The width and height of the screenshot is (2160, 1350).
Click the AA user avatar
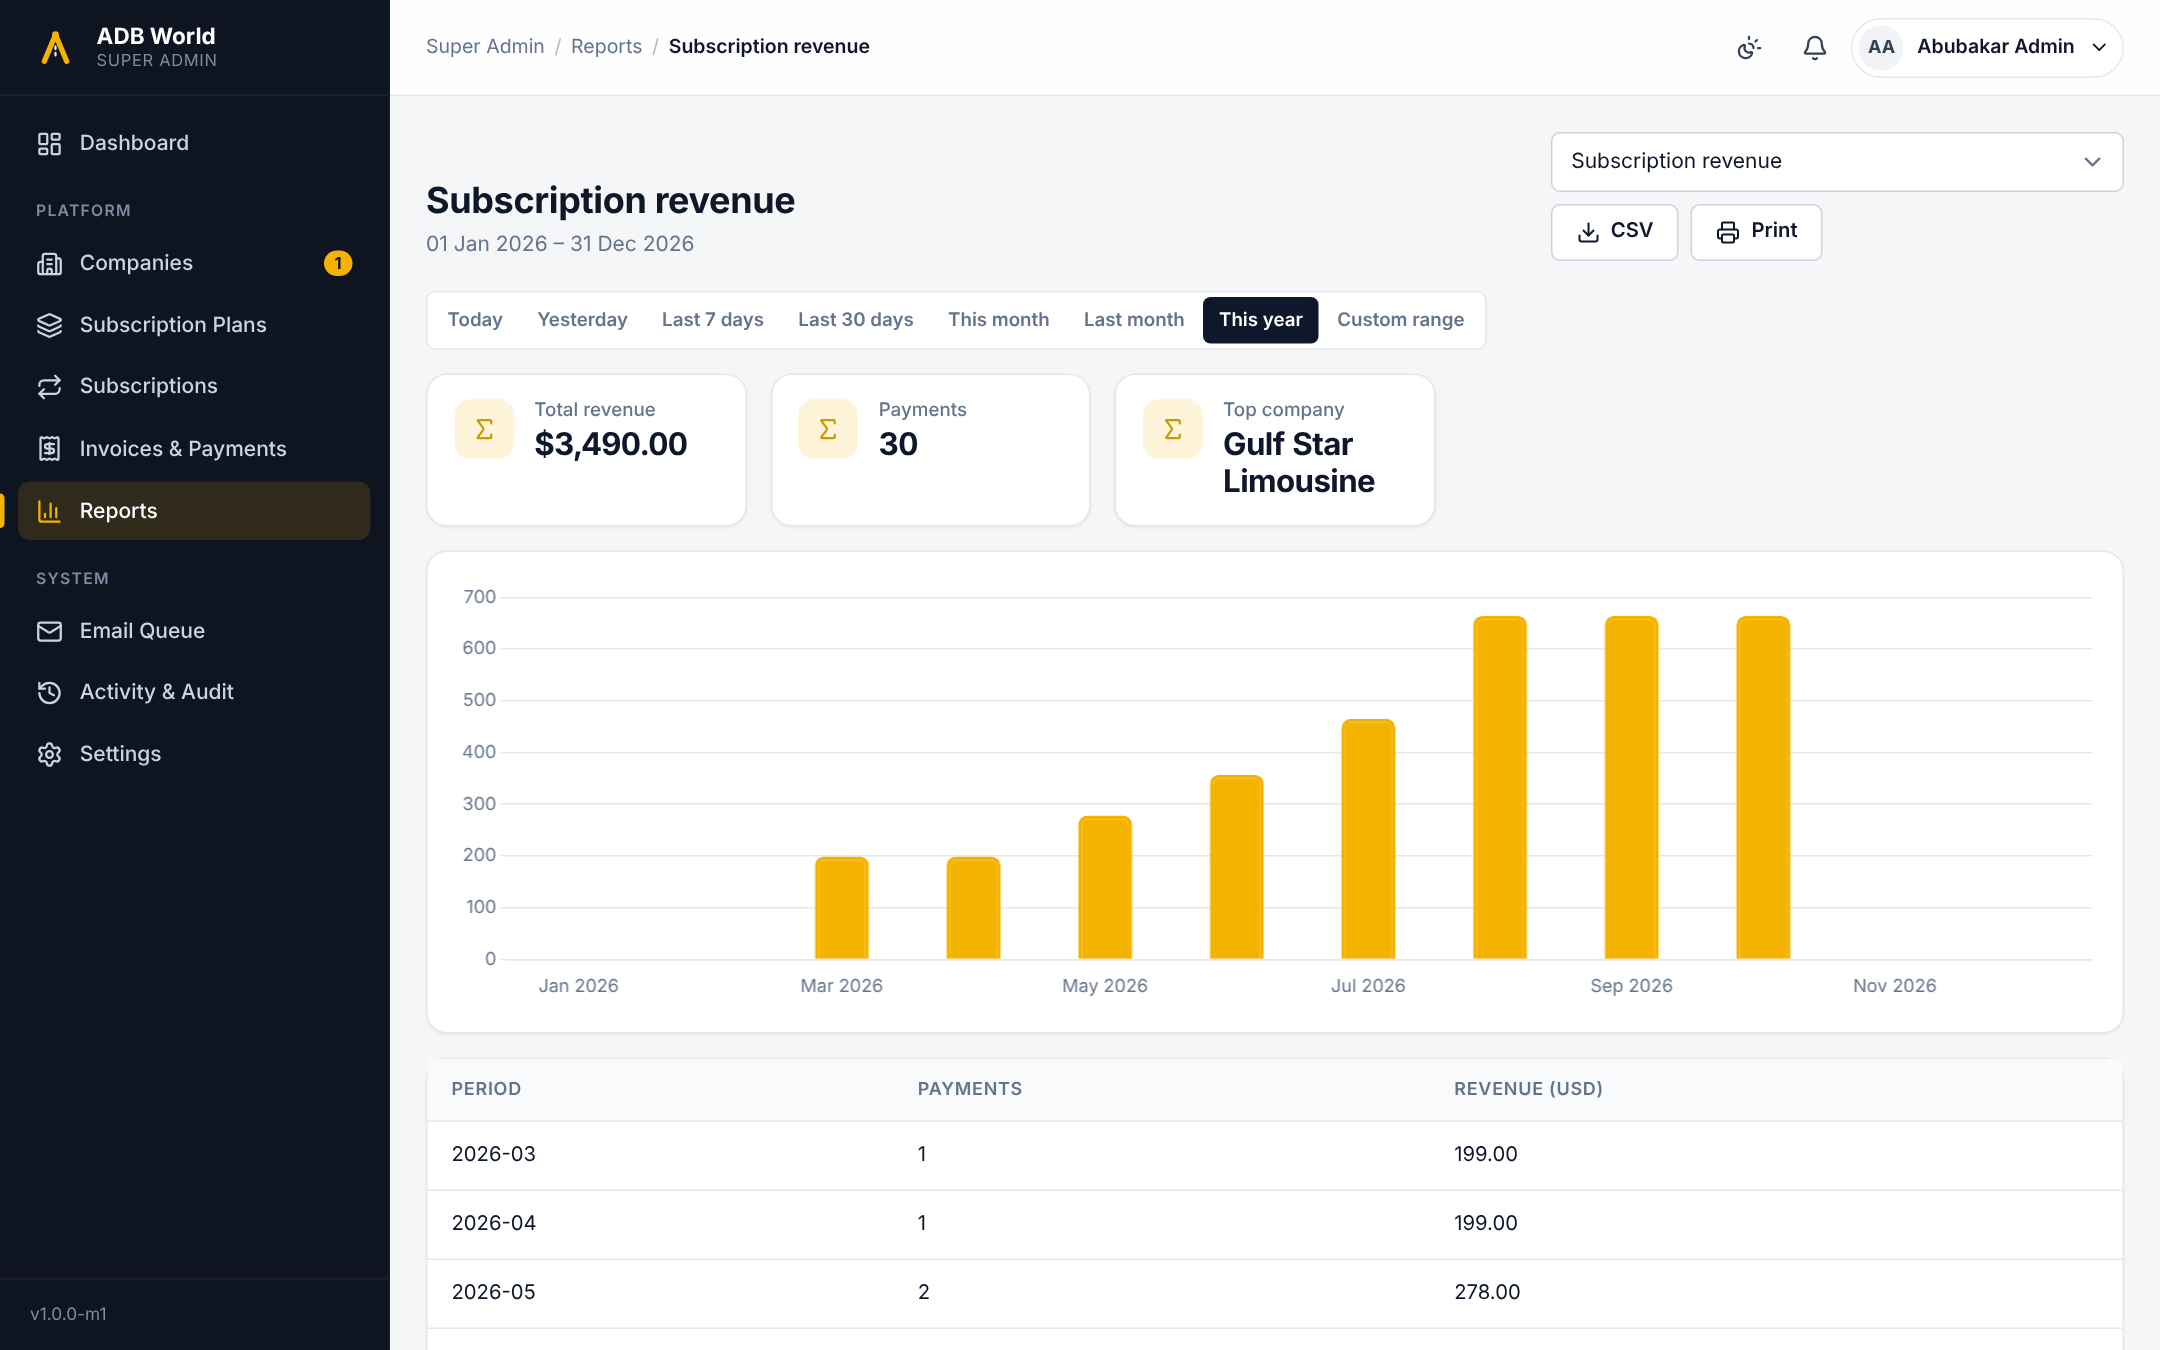[1881, 47]
